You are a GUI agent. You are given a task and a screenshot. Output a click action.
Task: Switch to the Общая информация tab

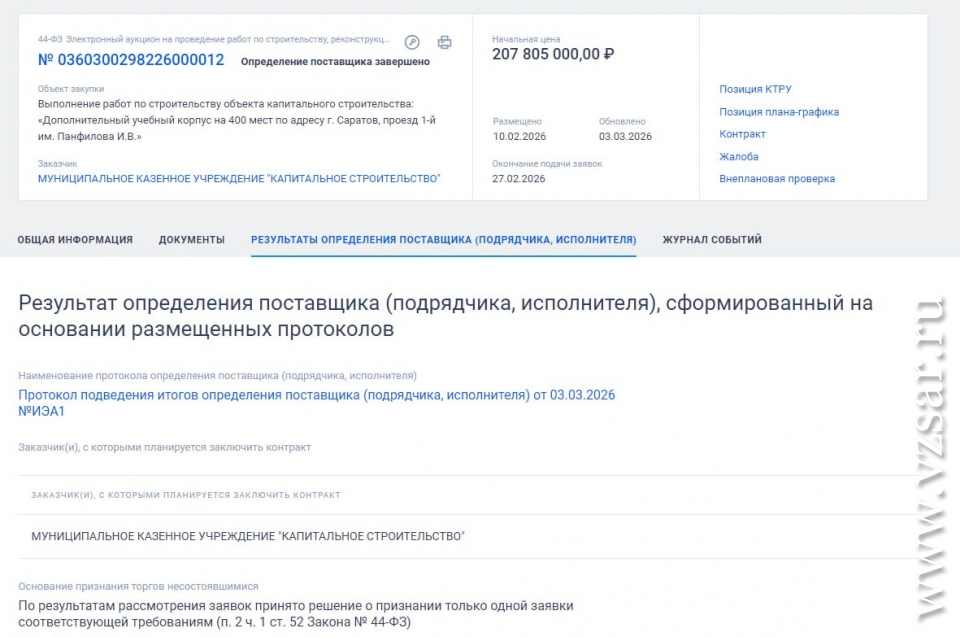75,240
